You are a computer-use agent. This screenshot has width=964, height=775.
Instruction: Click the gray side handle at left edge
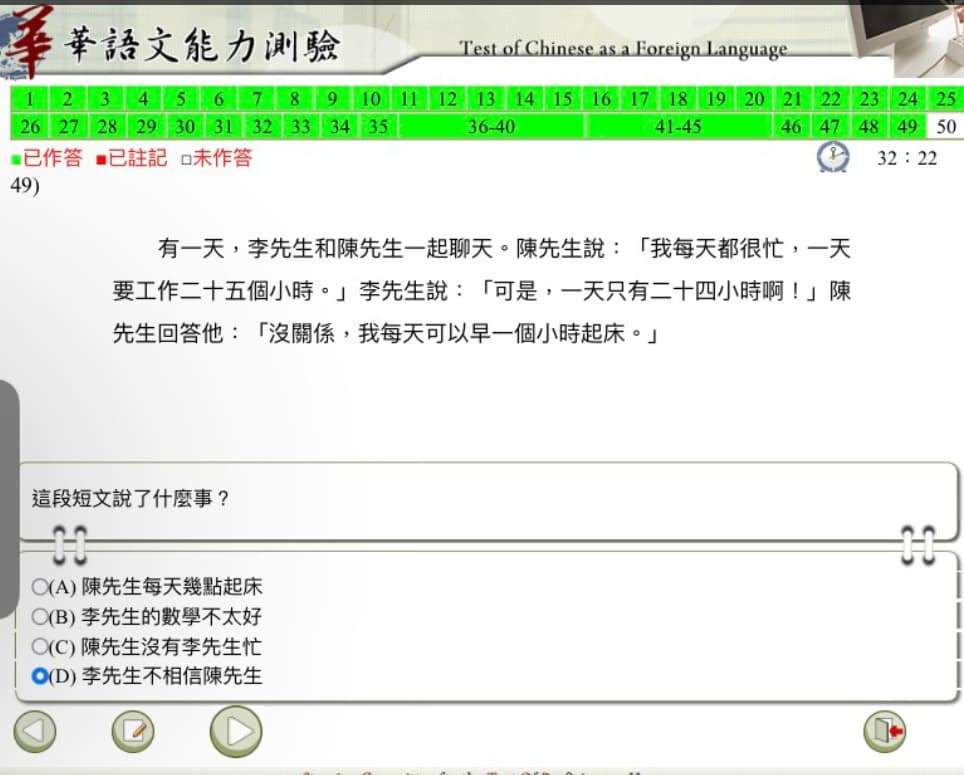(x=9, y=499)
